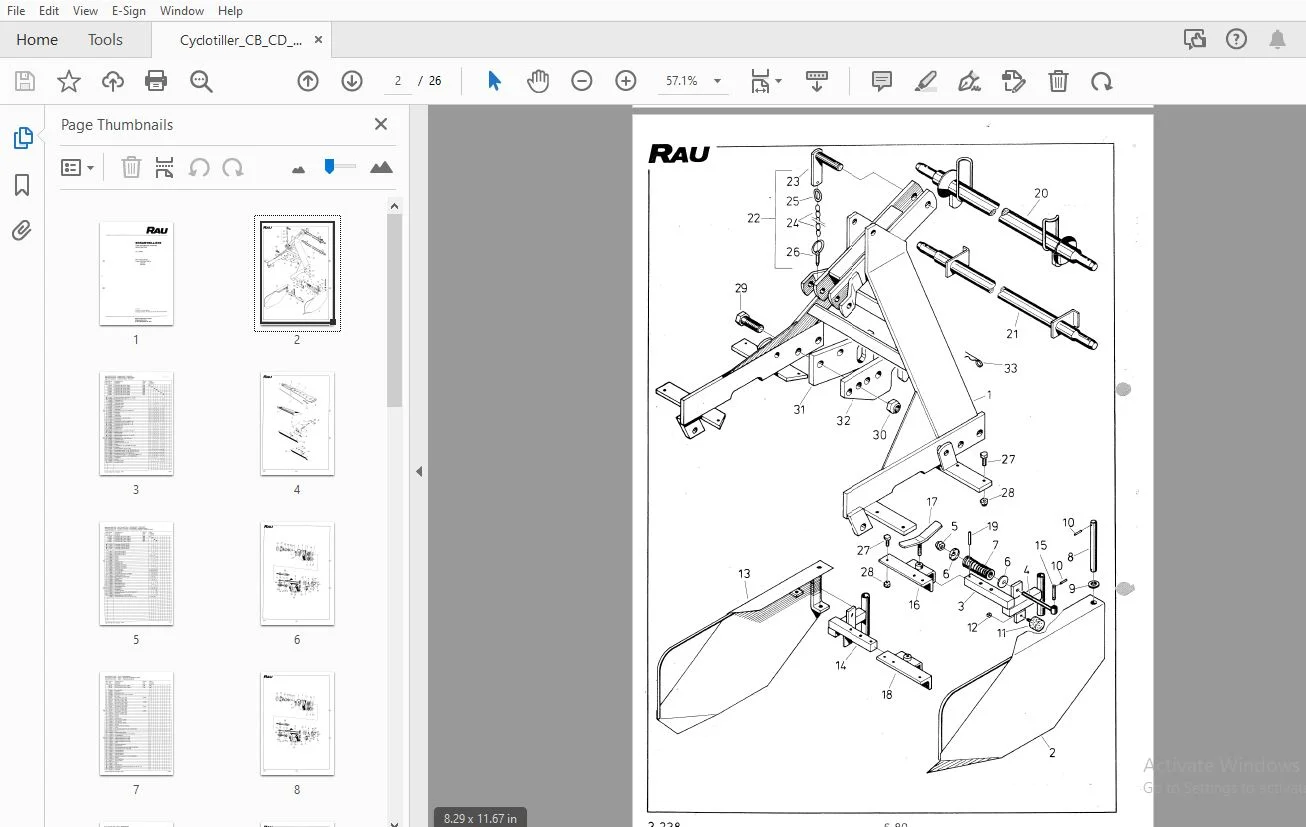The width and height of the screenshot is (1306, 827).
Task: Open the E-Sign menu
Action: 129,11
